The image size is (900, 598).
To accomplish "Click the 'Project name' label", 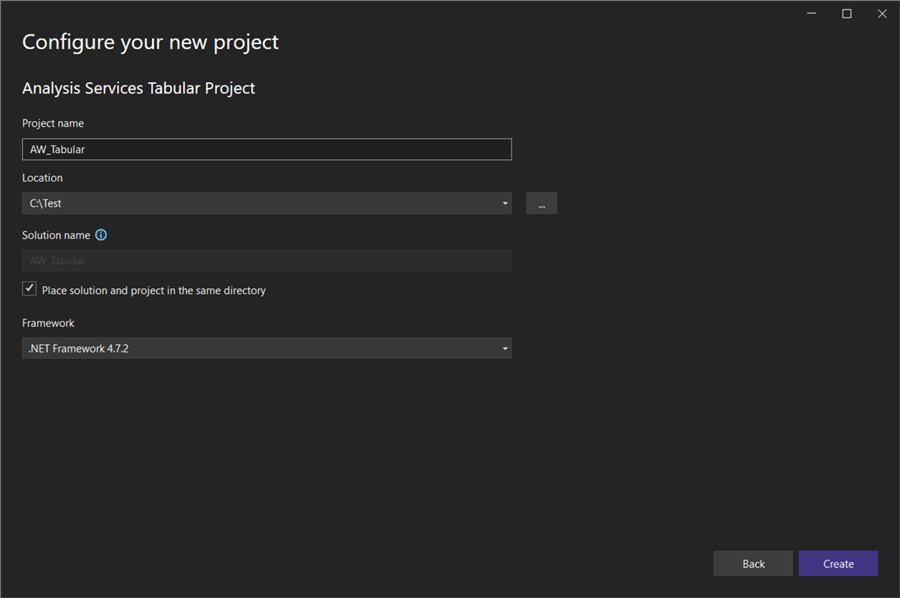I will 53,123.
